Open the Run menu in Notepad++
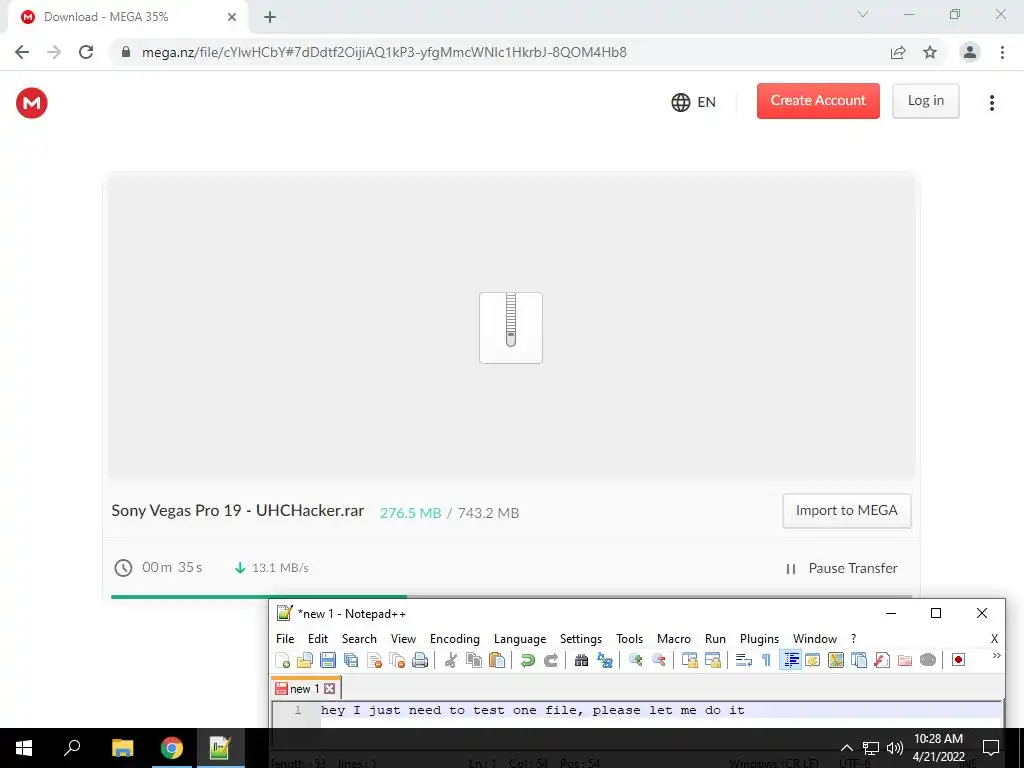Viewport: 1024px width, 768px height. coord(715,639)
